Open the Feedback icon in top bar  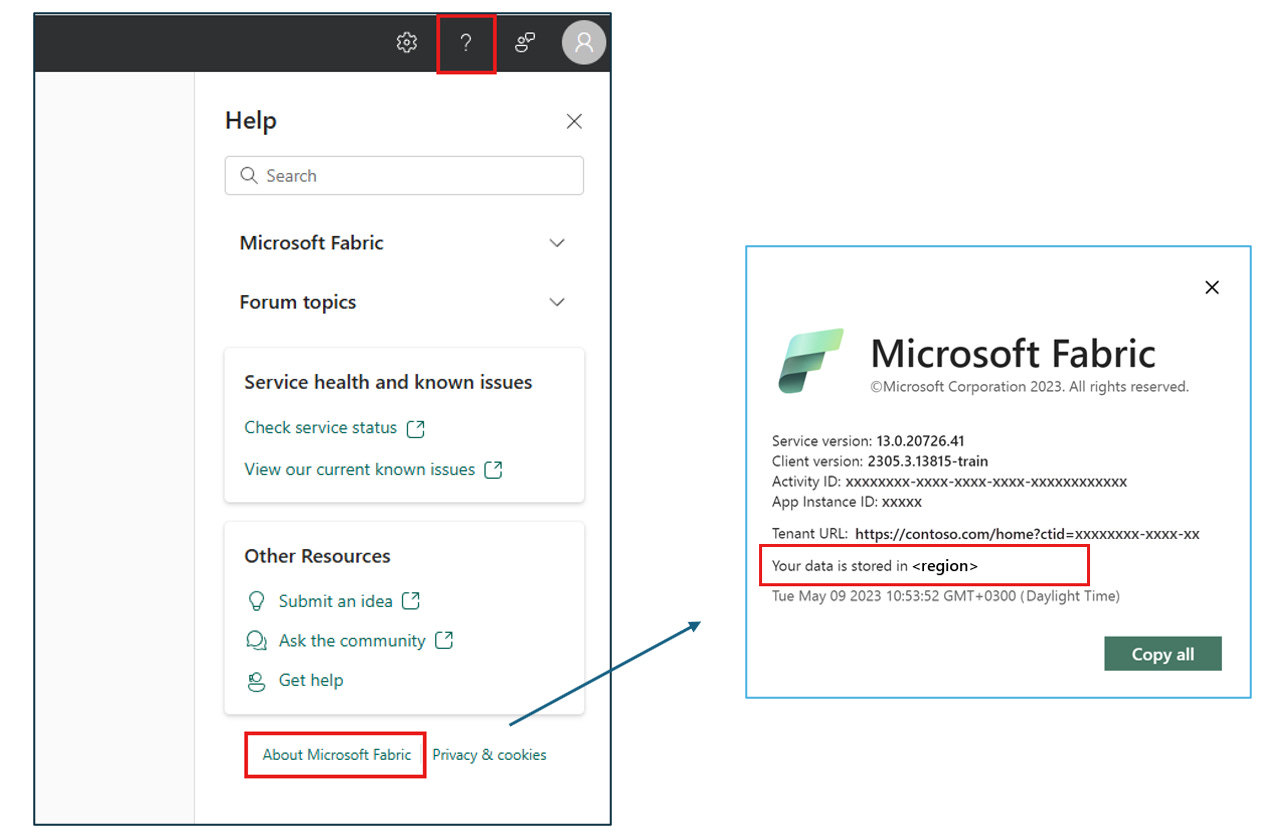point(525,42)
